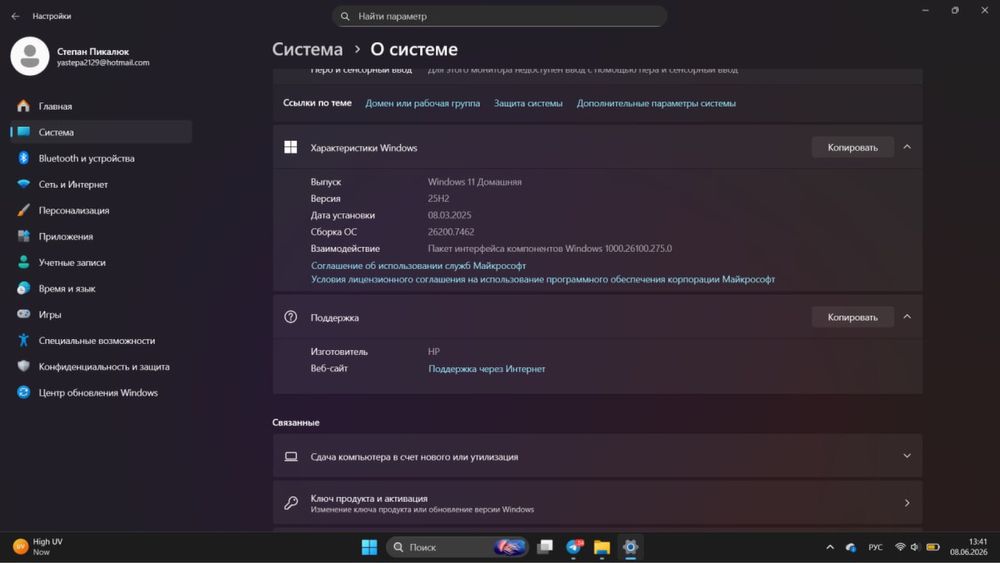
Task: Open Соглашение об использовании служб Майкрософт
Action: point(418,265)
